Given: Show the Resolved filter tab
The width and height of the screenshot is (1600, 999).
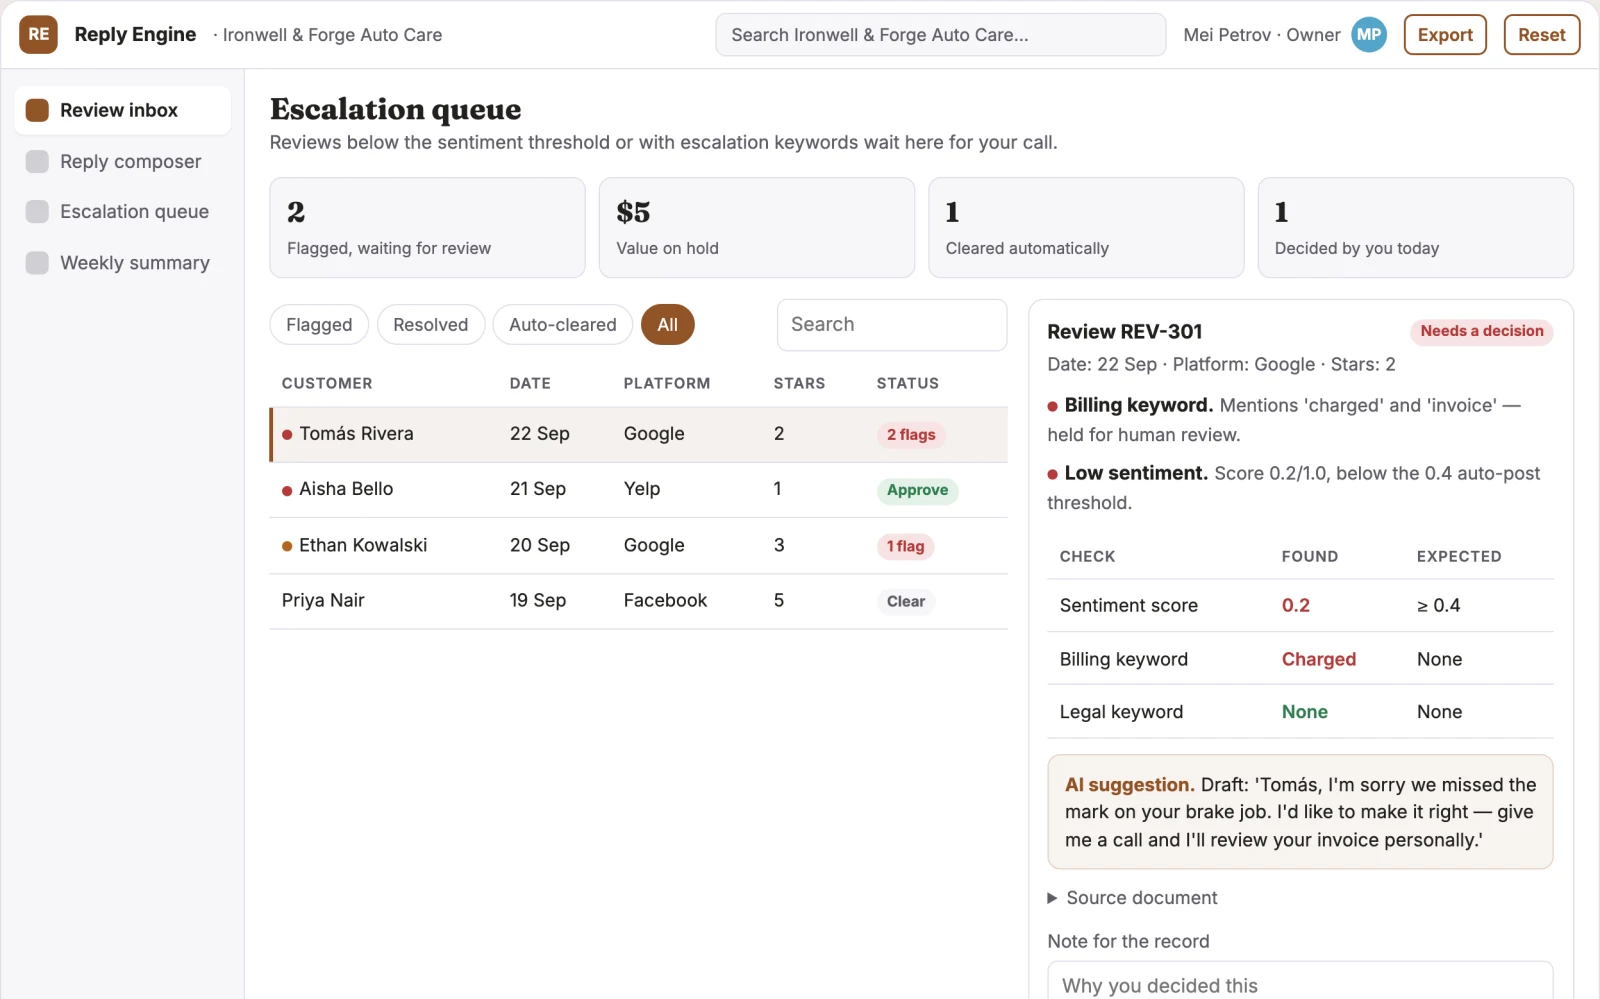Looking at the screenshot, I should click(x=430, y=325).
